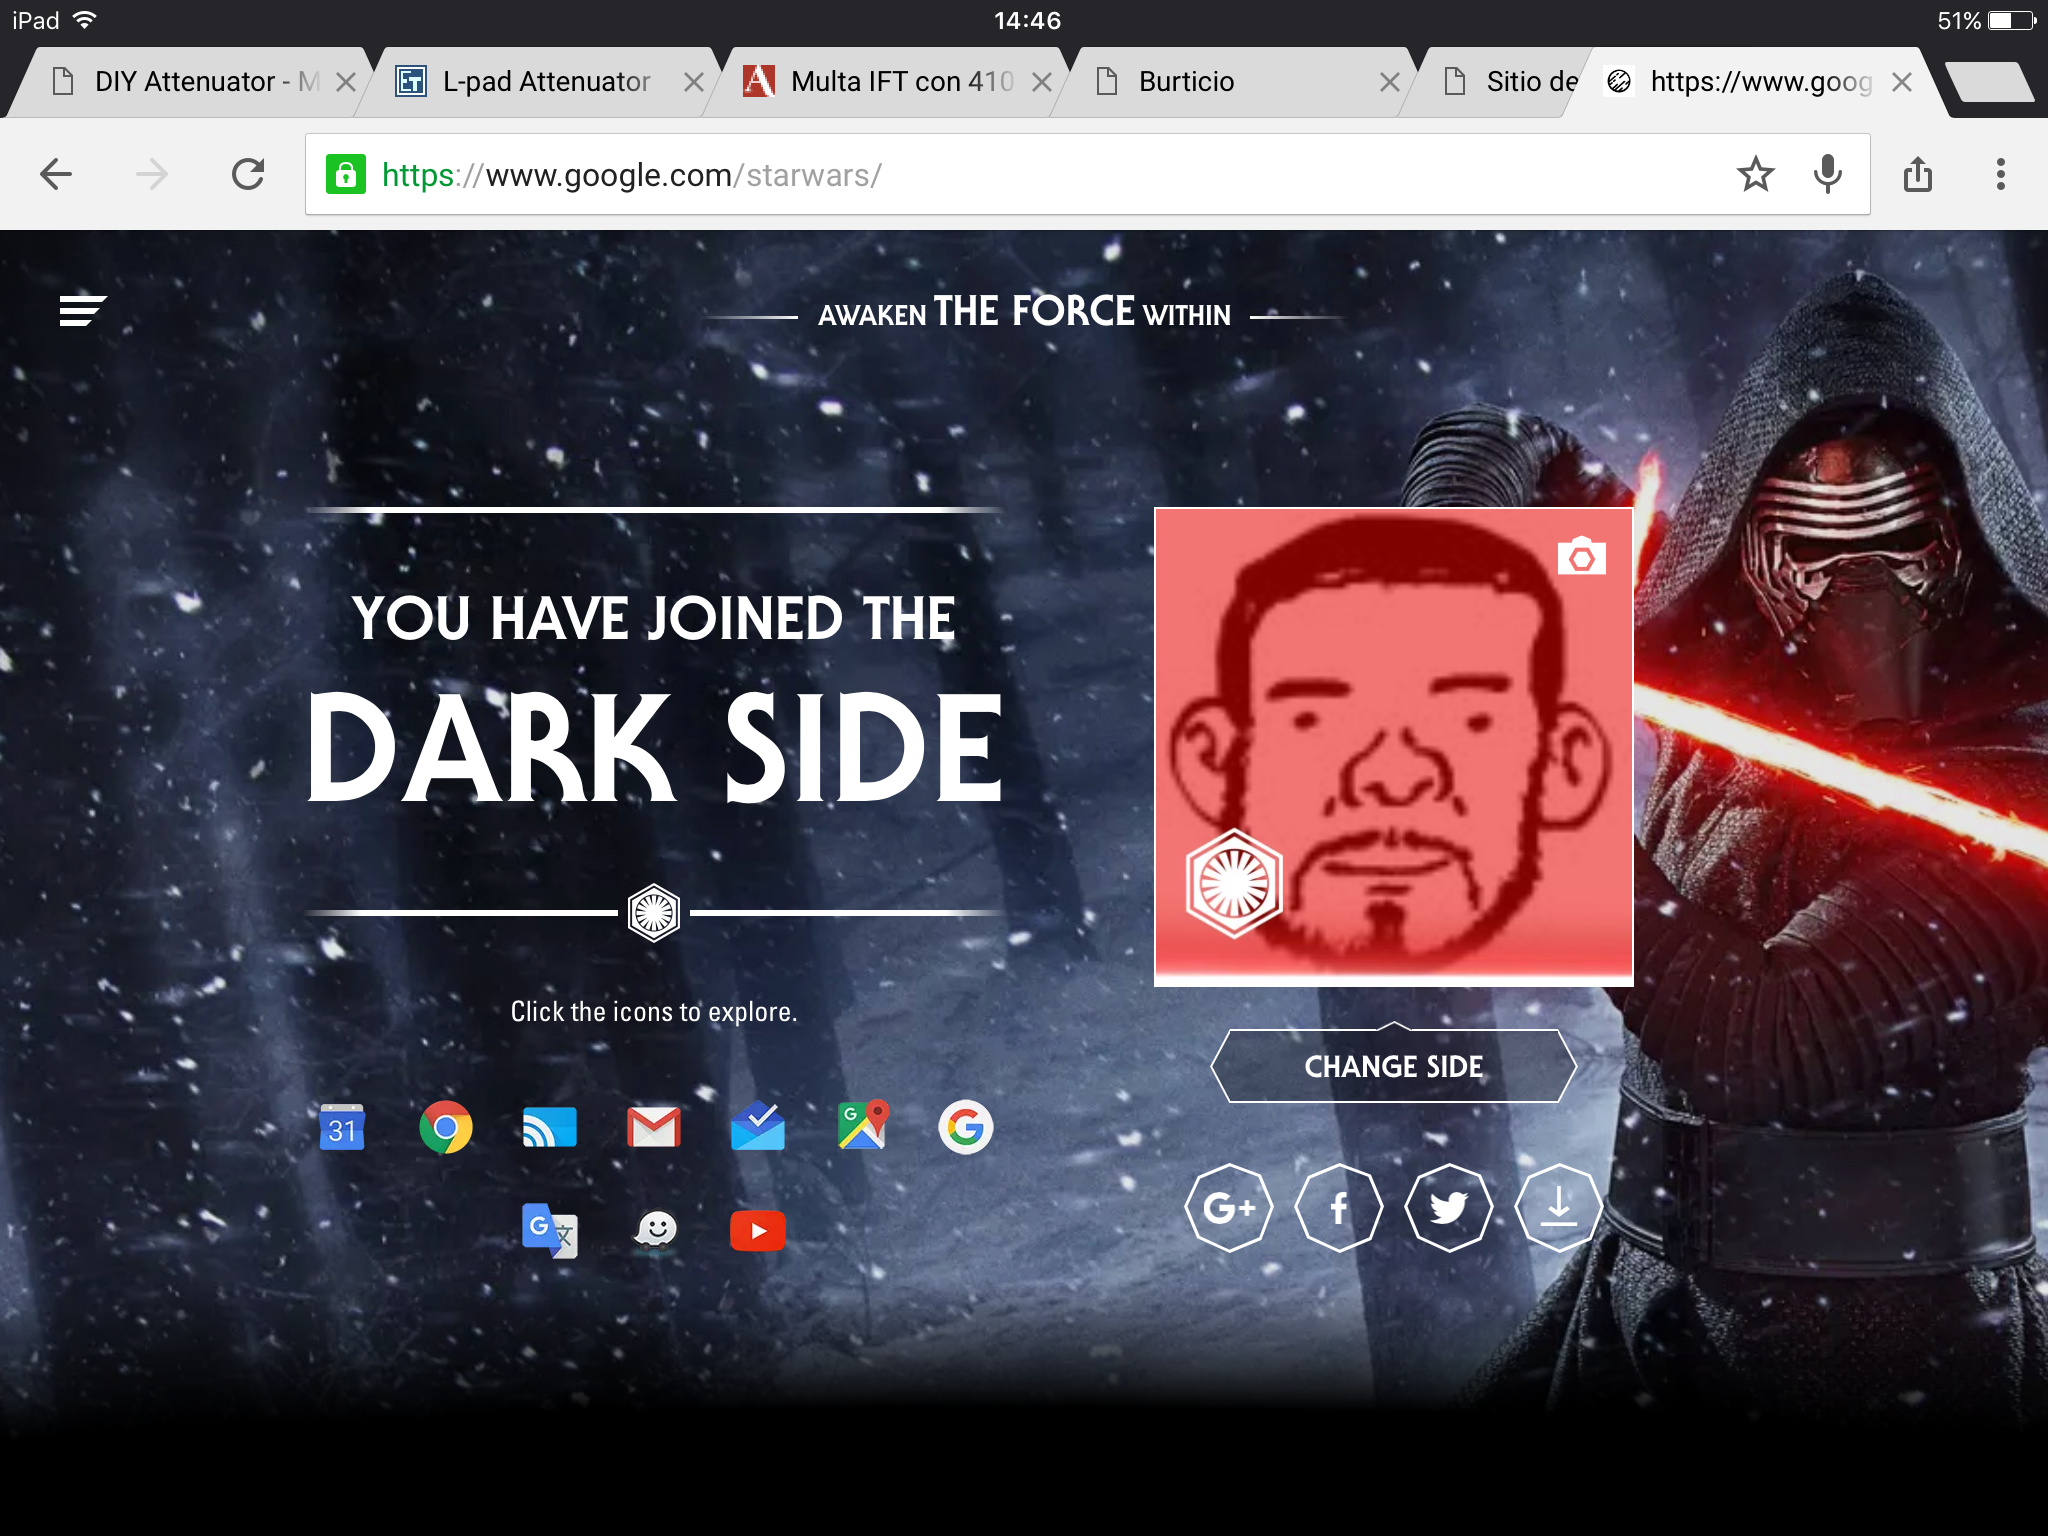Click the 'Click the icons to explore.' text

[654, 1011]
